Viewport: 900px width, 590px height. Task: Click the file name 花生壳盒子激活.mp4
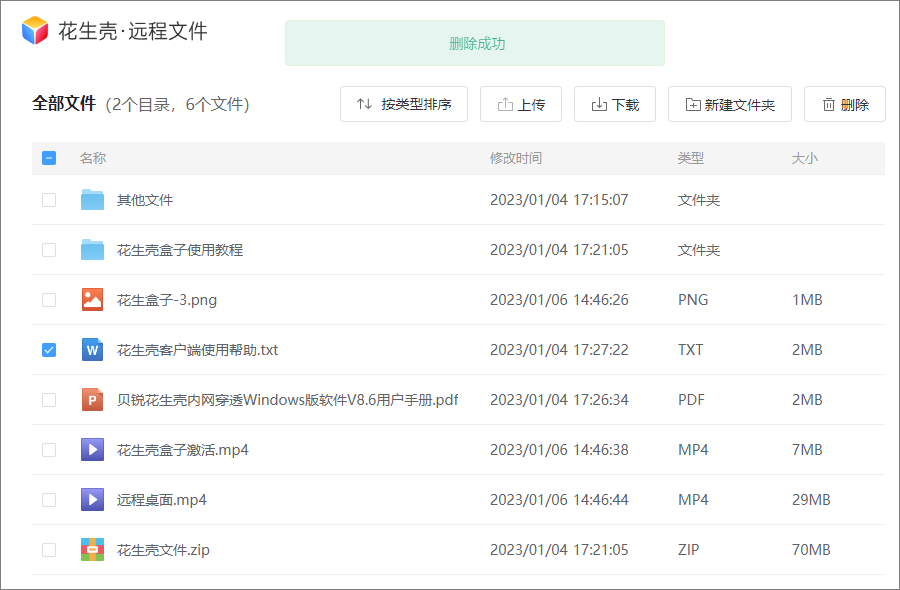pos(183,449)
